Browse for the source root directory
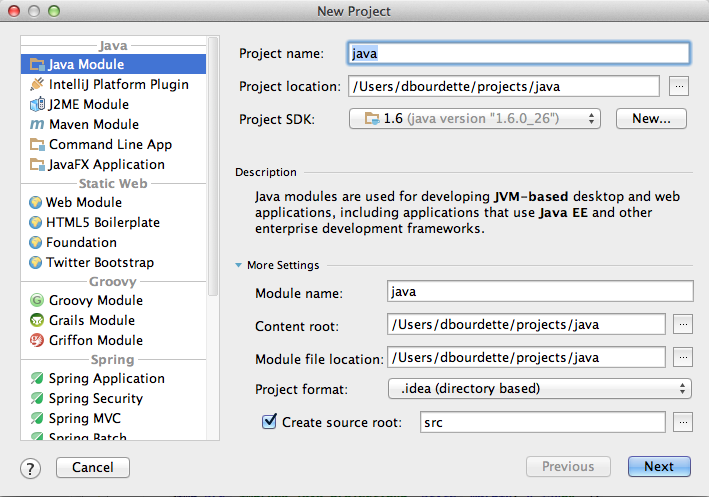The width and height of the screenshot is (709, 497). coord(683,422)
